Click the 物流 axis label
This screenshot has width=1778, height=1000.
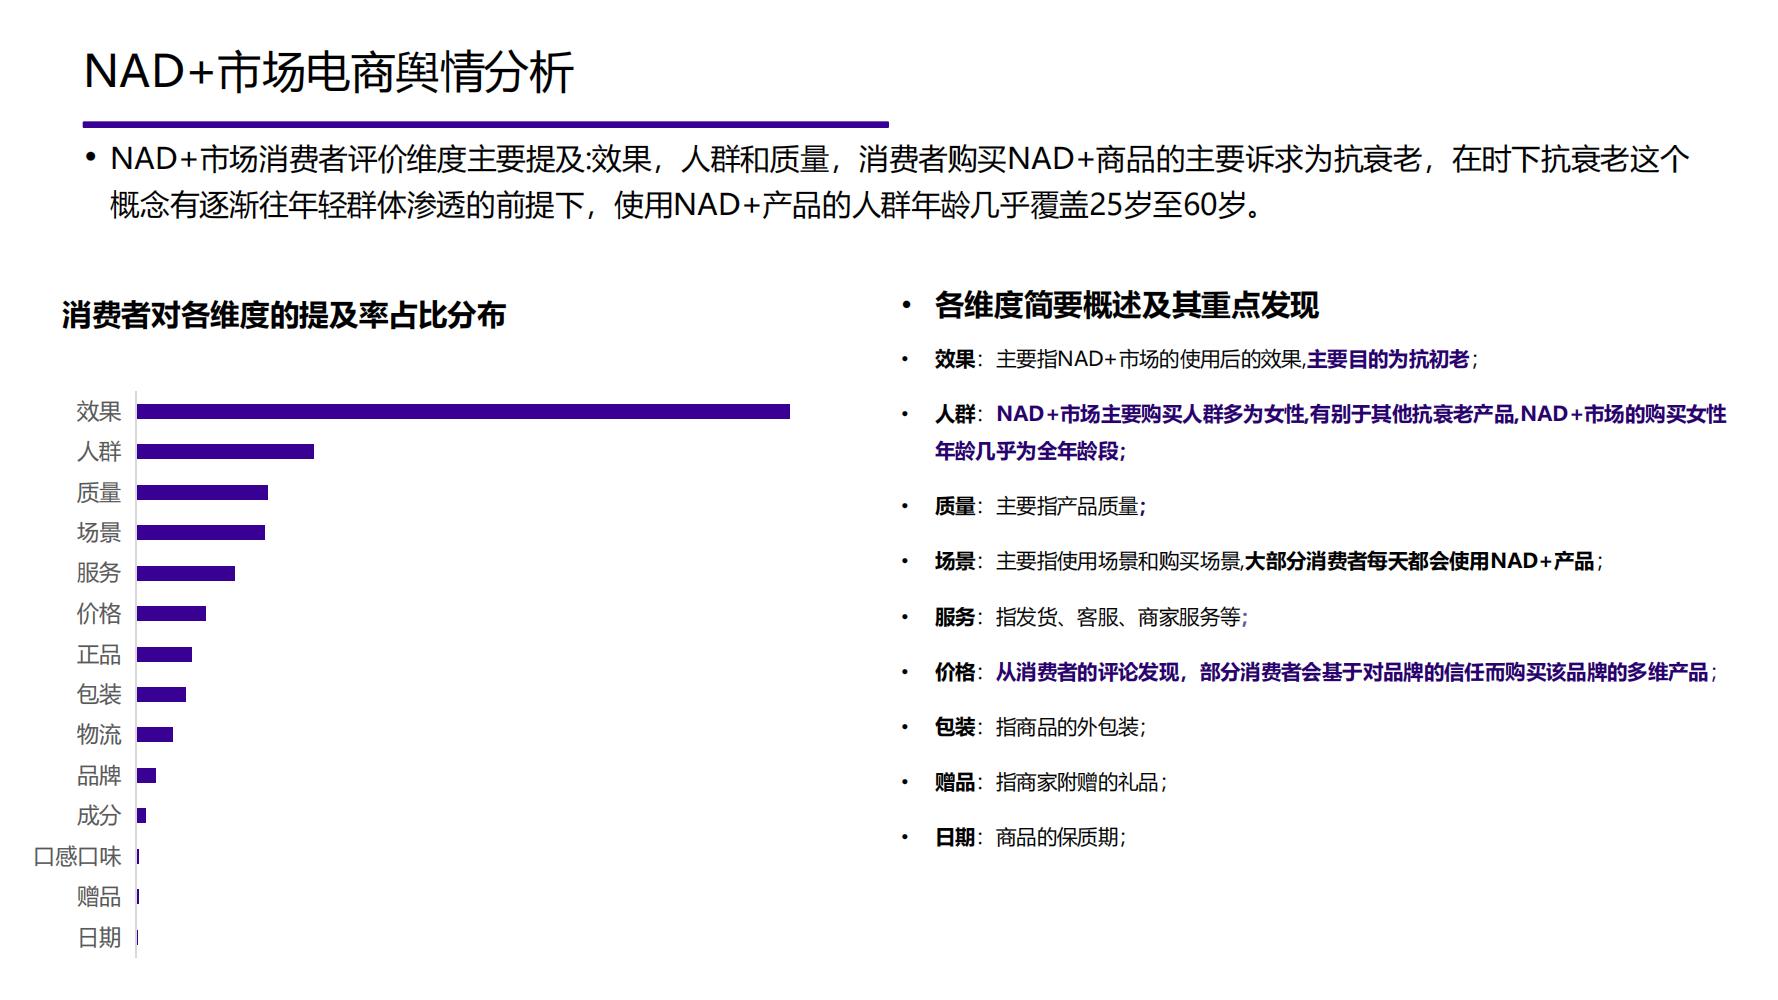pyautogui.click(x=98, y=735)
